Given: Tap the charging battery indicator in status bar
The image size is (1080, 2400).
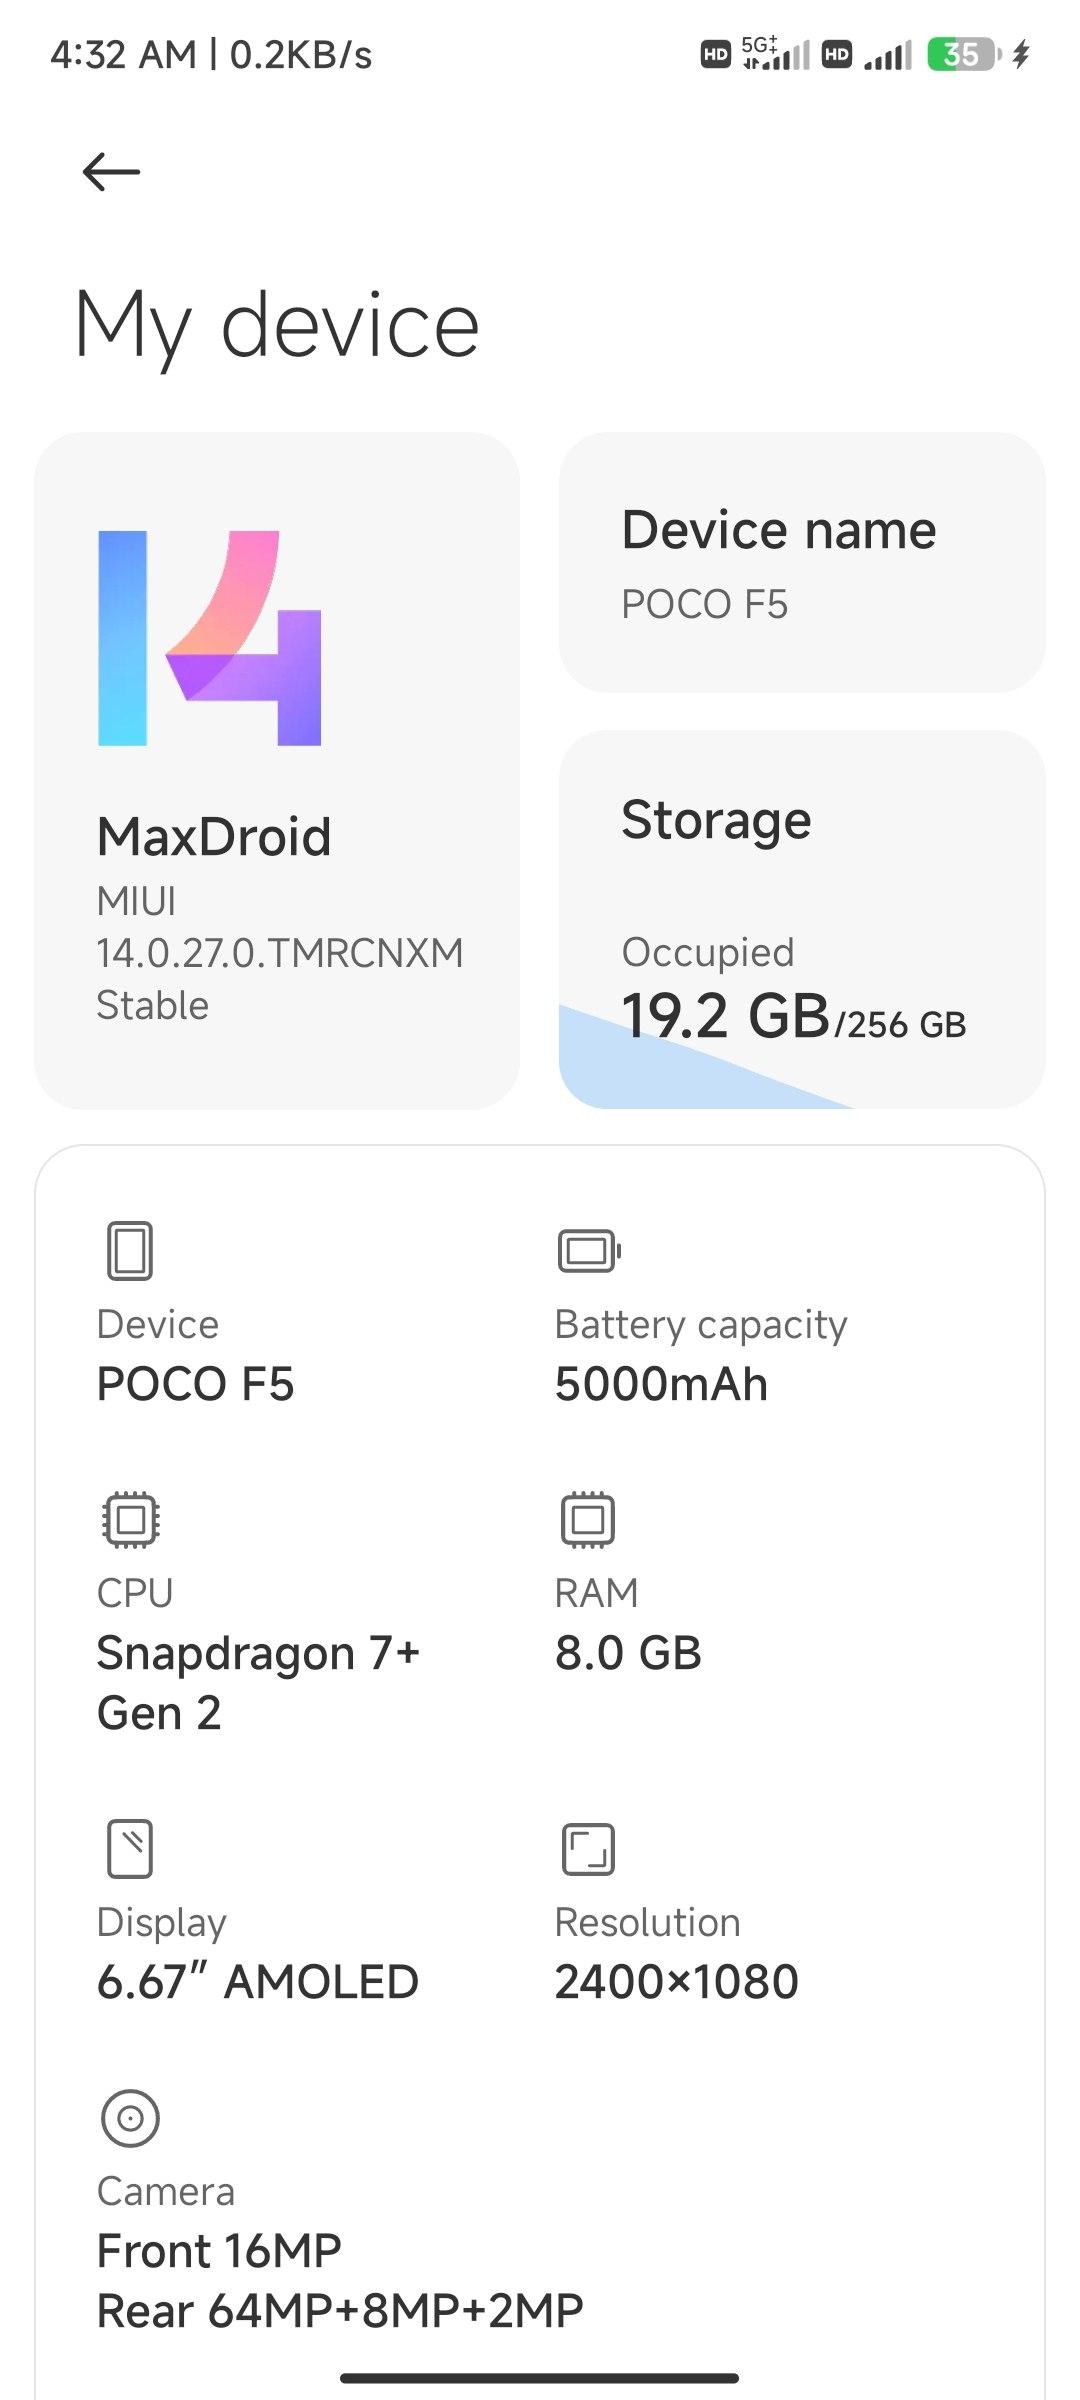Looking at the screenshot, I should (x=965, y=54).
